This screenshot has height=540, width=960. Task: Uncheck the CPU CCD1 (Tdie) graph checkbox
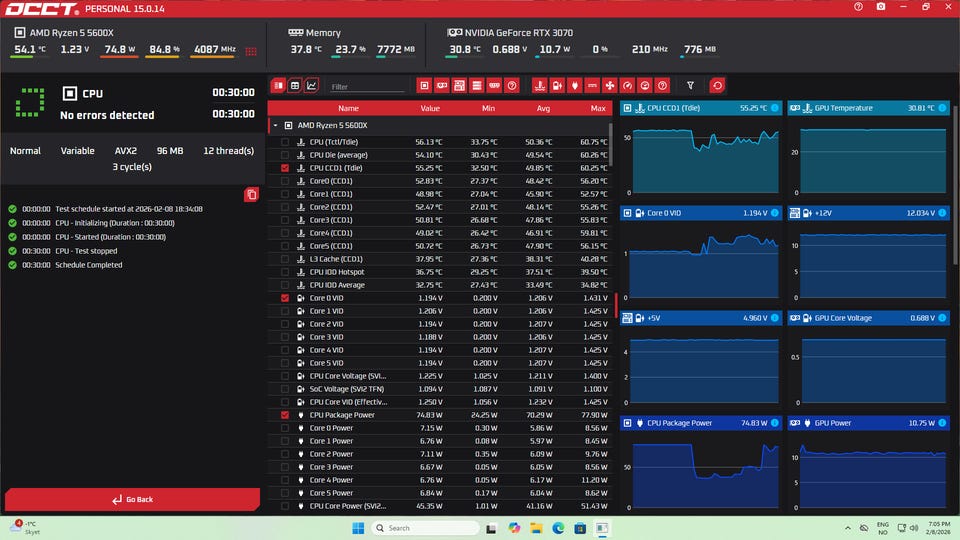point(285,168)
